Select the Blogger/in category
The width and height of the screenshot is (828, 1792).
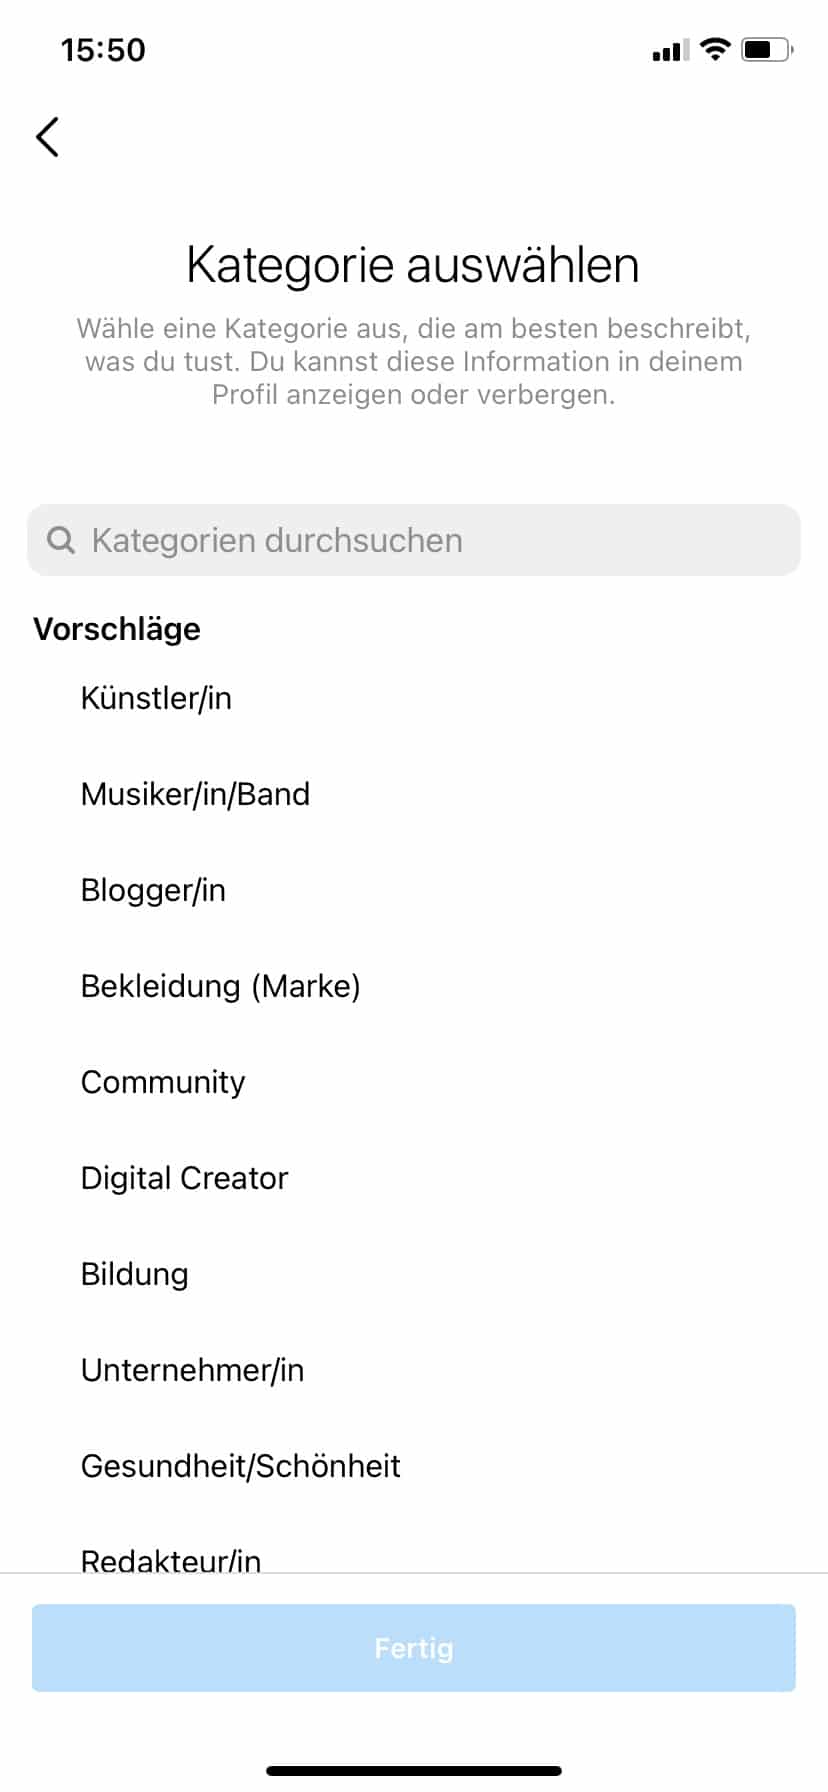point(414,890)
